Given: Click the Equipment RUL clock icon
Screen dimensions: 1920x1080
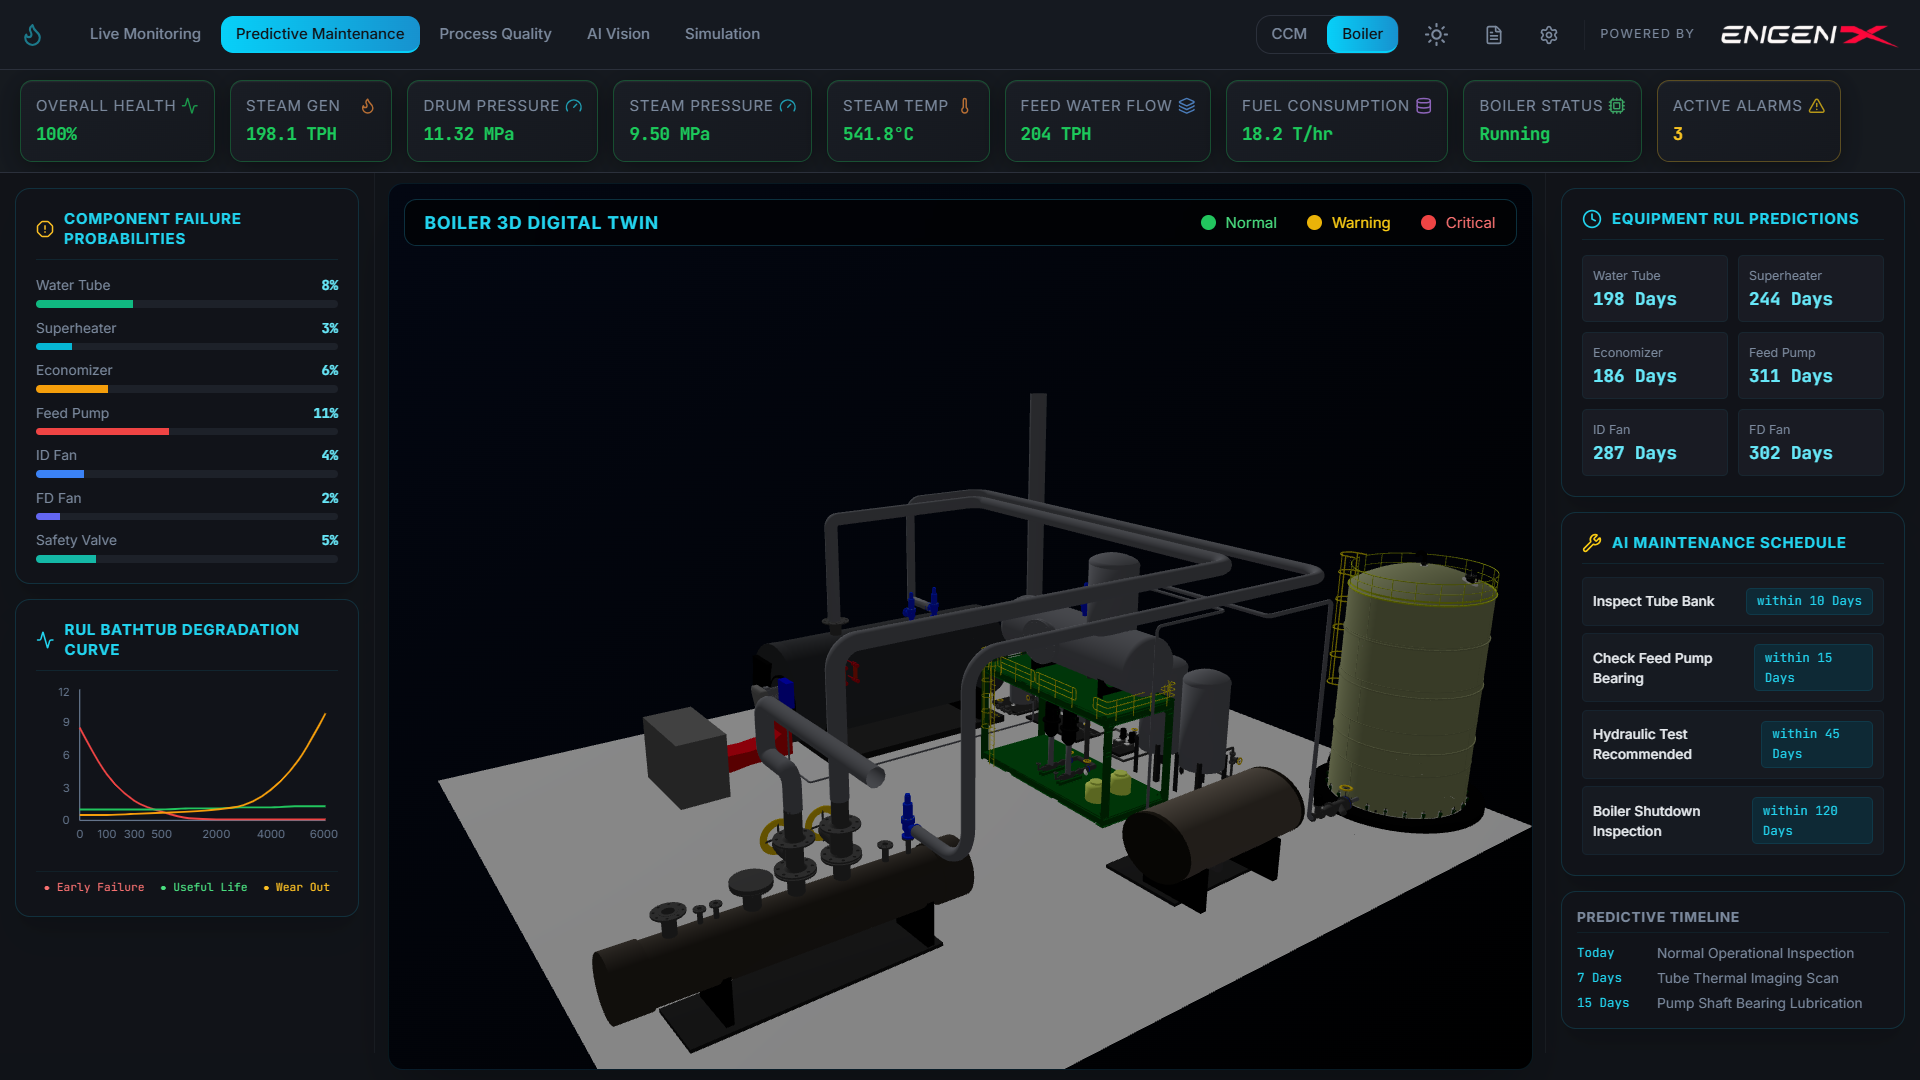Looking at the screenshot, I should [1592, 219].
